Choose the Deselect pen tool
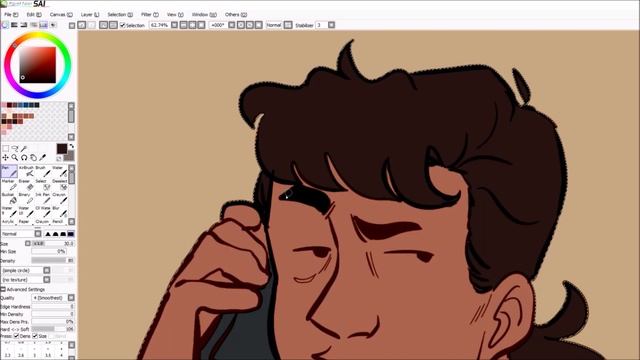 pyautogui.click(x=60, y=185)
